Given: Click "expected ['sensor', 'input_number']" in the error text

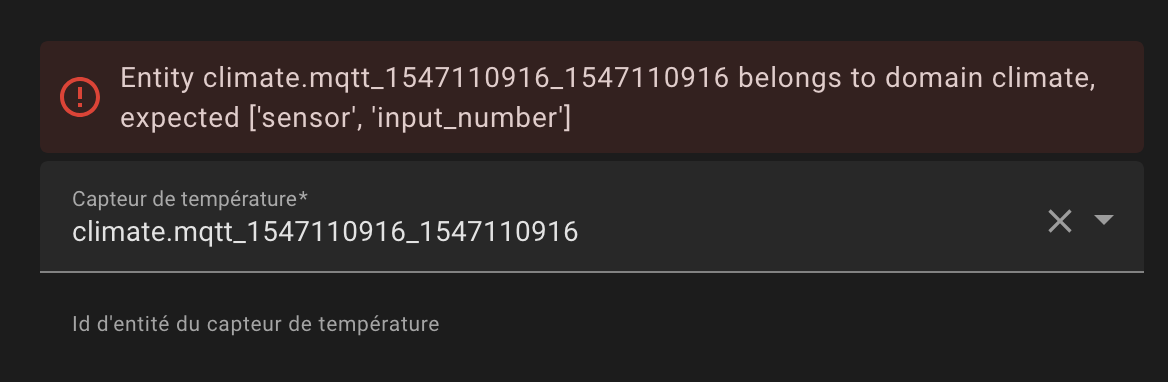Looking at the screenshot, I should [x=346, y=118].
